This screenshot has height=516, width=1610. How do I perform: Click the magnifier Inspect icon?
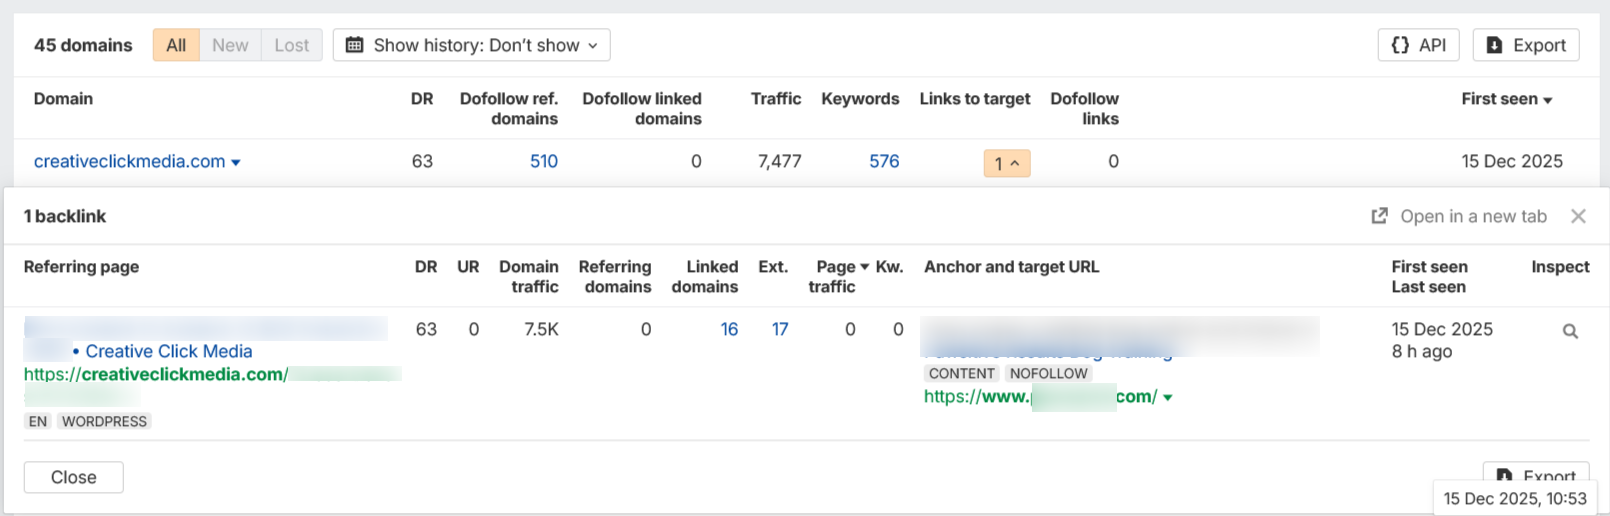point(1570,331)
